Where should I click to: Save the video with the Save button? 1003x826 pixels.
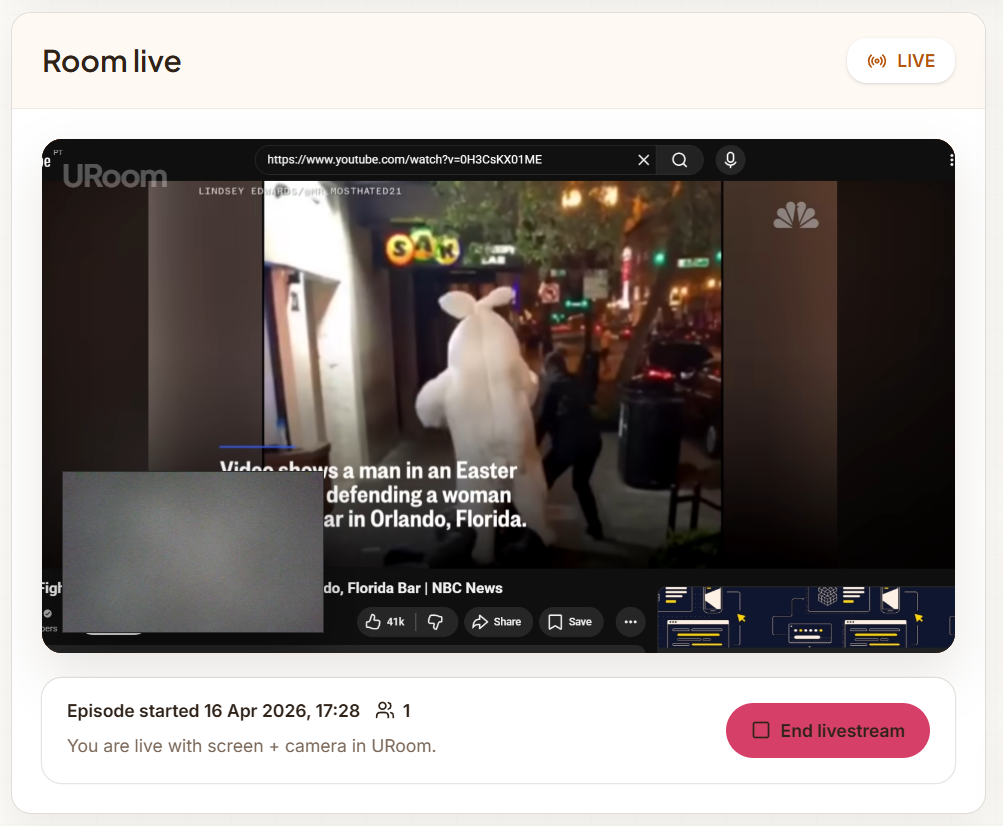[571, 621]
